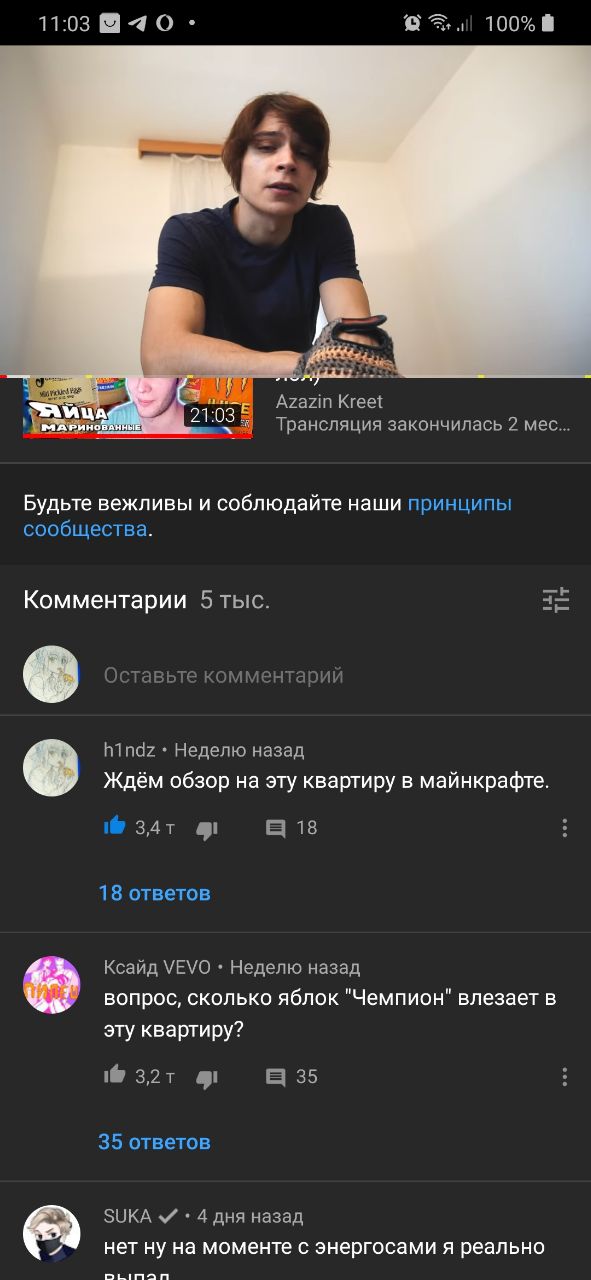Open Ксайд VEVO profile avatar
The image size is (591, 1280).
coord(51,985)
